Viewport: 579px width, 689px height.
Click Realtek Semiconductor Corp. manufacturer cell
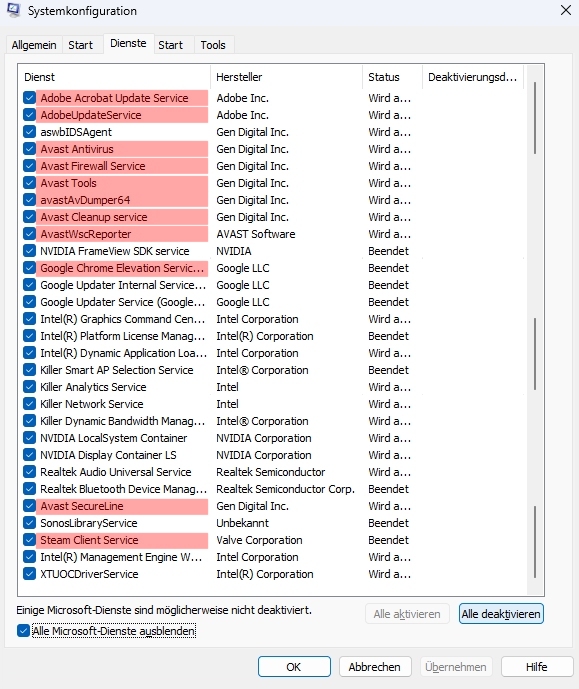285,489
